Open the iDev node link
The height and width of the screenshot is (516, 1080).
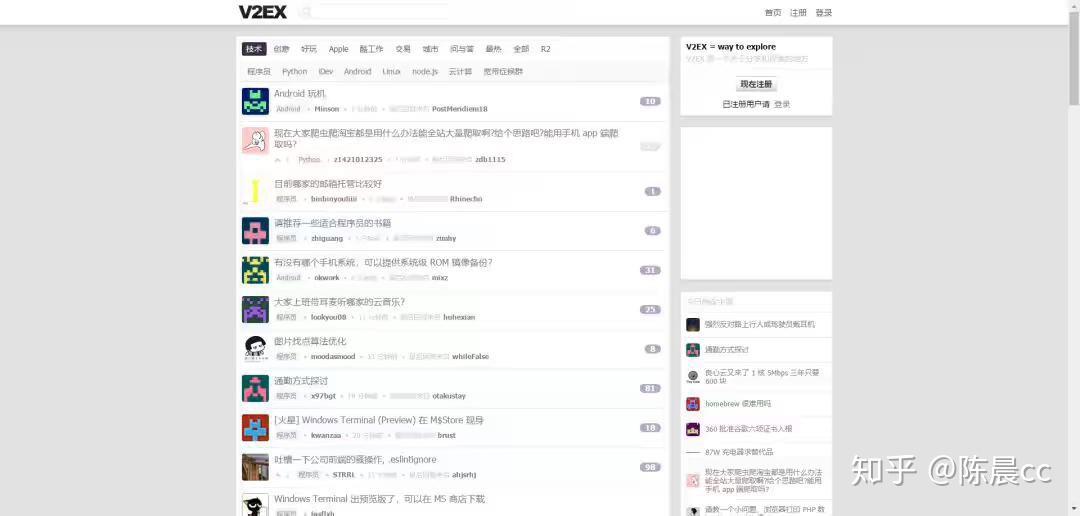326,72
